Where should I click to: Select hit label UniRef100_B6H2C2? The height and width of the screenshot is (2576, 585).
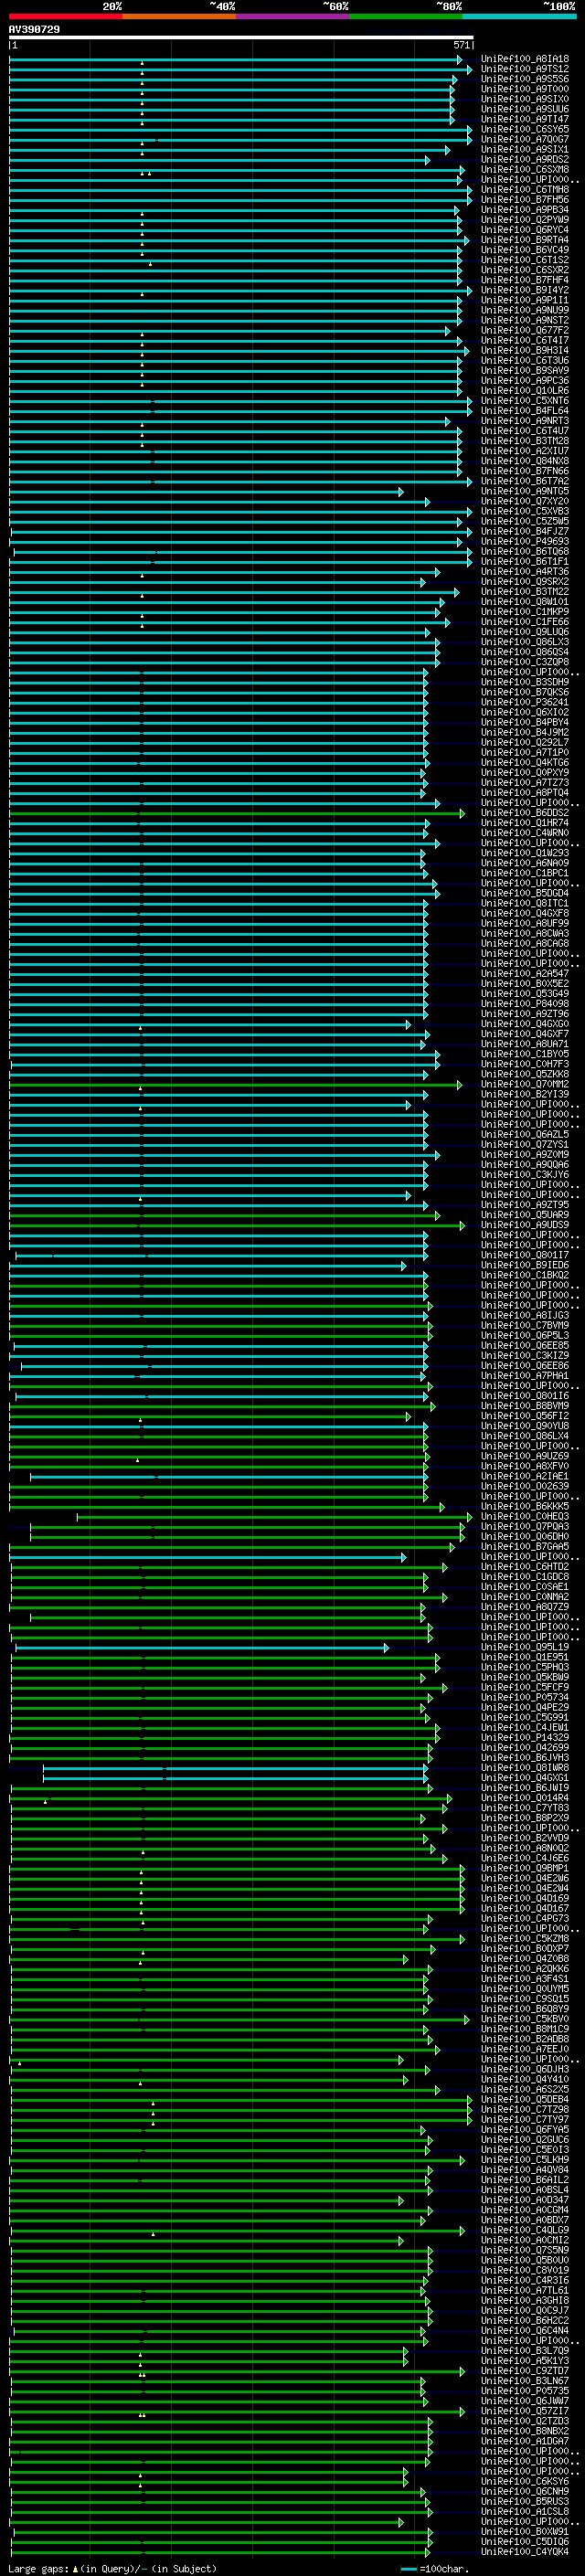(x=525, y=2320)
